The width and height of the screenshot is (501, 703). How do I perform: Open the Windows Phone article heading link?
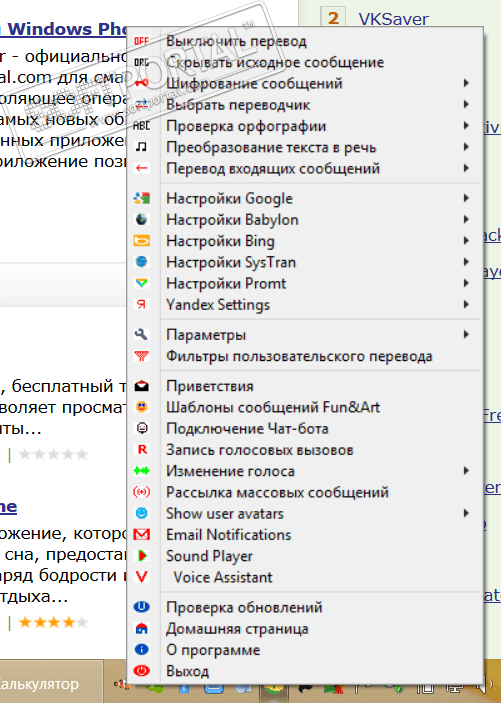pyautogui.click(x=65, y=29)
